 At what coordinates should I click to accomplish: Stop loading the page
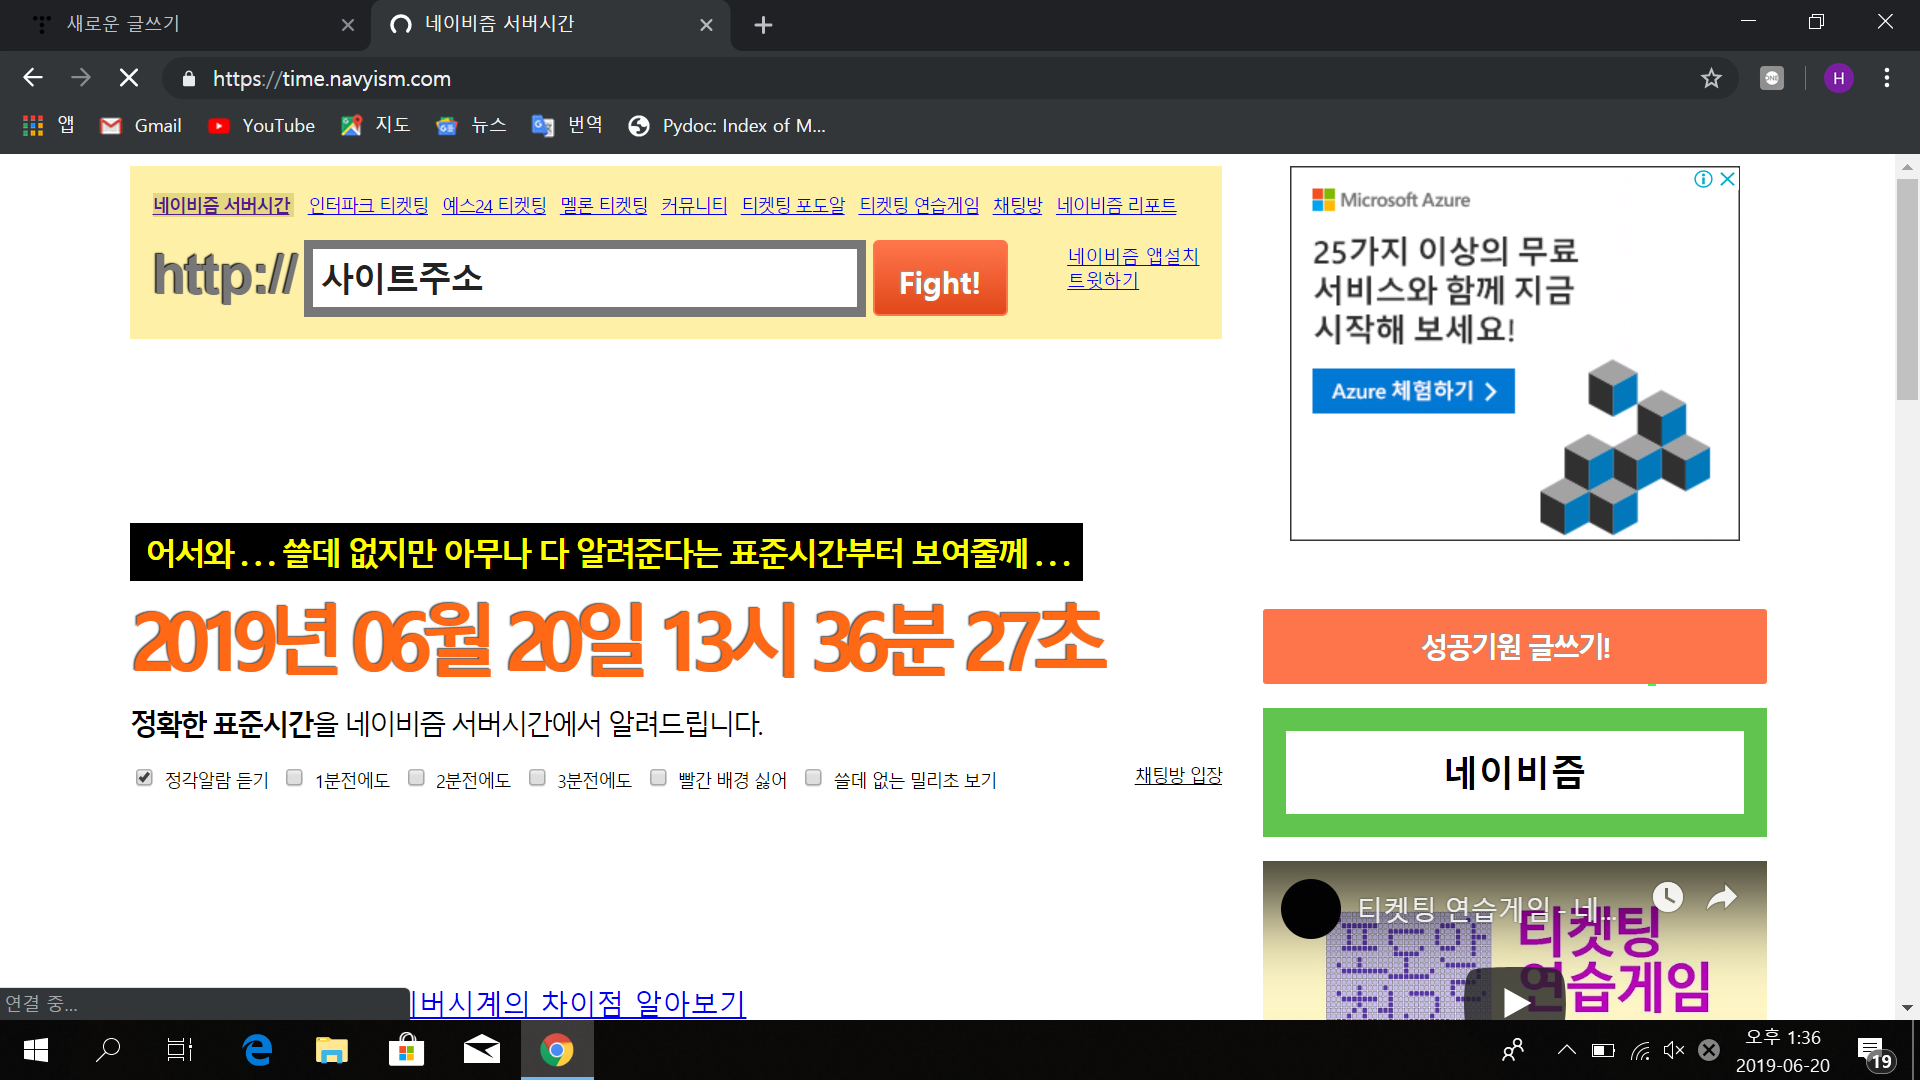(x=129, y=78)
